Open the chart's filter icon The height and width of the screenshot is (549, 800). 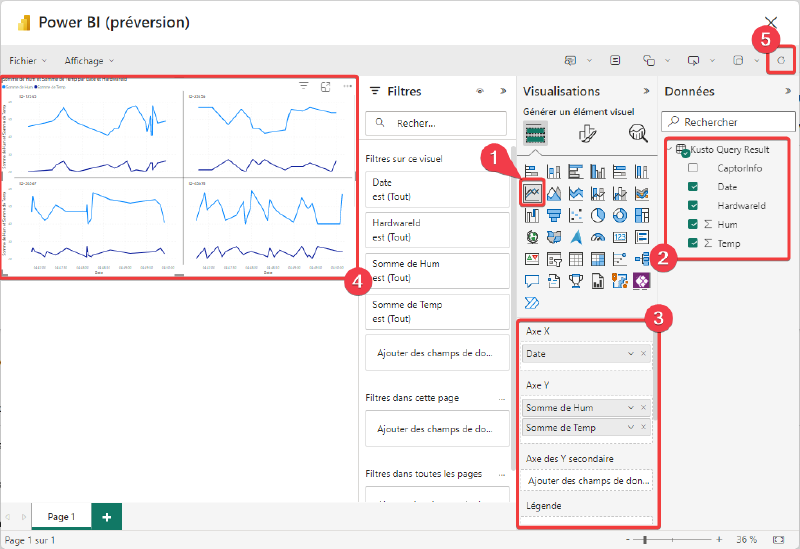[x=304, y=86]
